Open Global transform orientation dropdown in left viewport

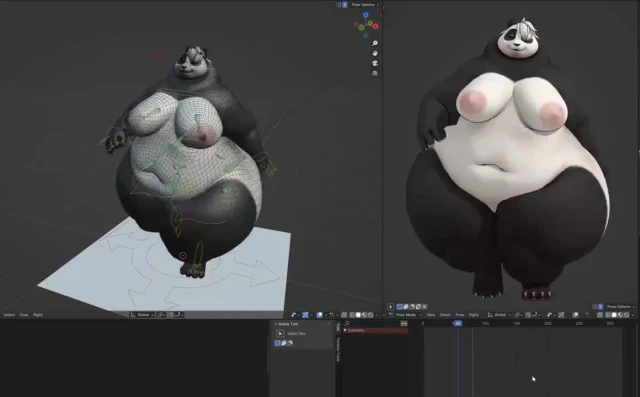coord(142,315)
